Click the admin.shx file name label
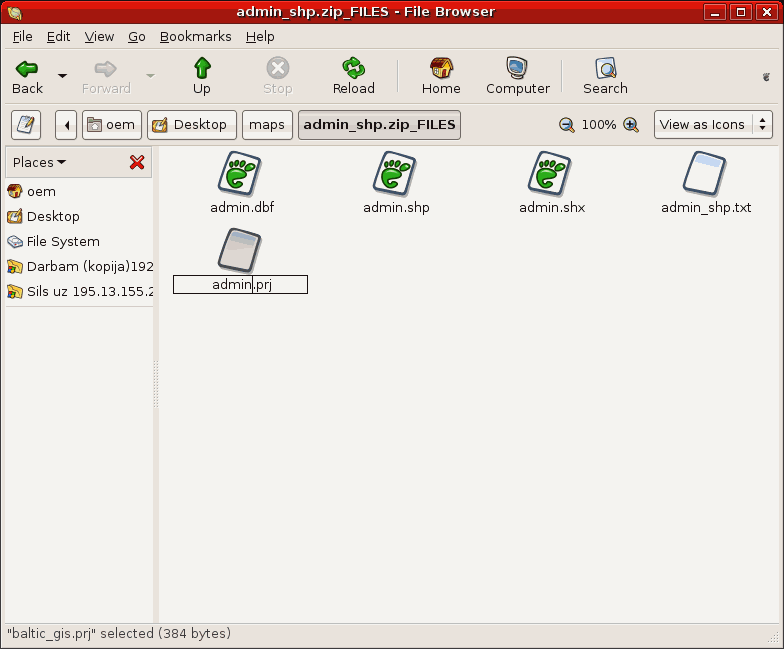The height and width of the screenshot is (649, 784). click(552, 208)
